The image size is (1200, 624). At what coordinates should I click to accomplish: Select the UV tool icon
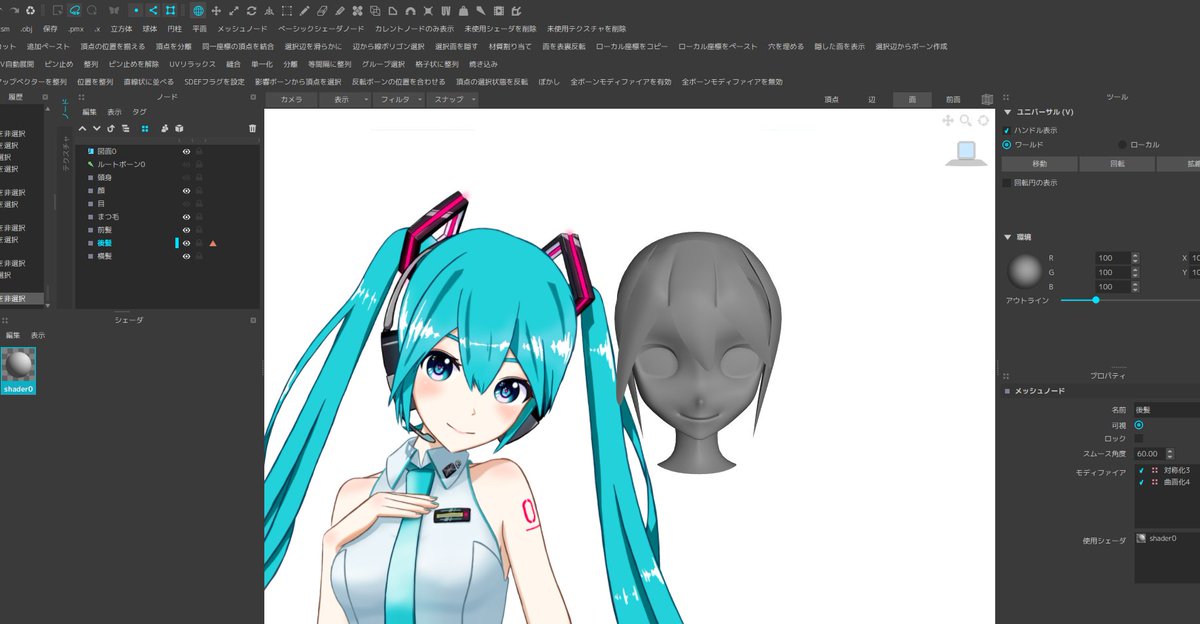point(446,10)
